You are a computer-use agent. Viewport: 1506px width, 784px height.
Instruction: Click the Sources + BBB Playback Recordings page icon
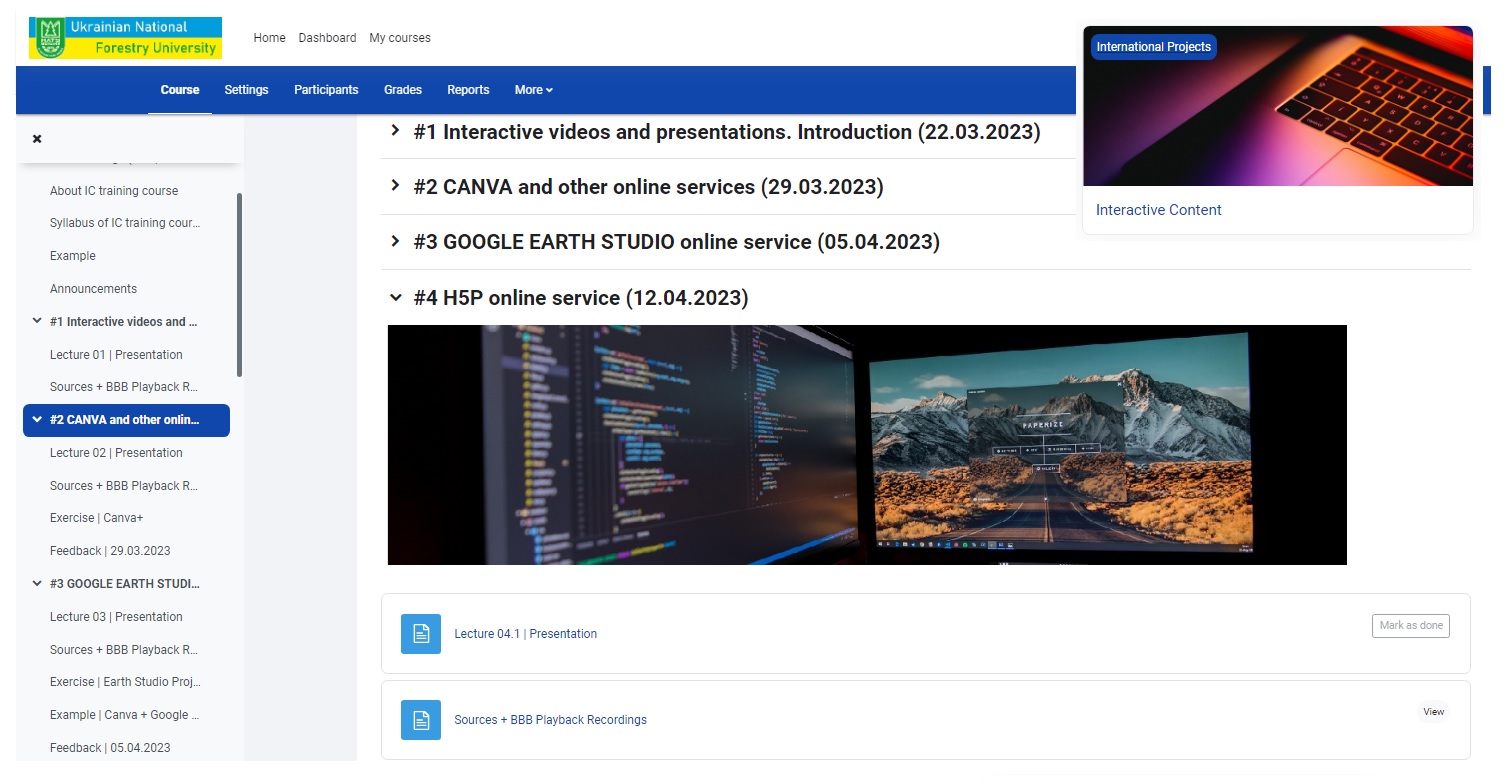tap(421, 720)
